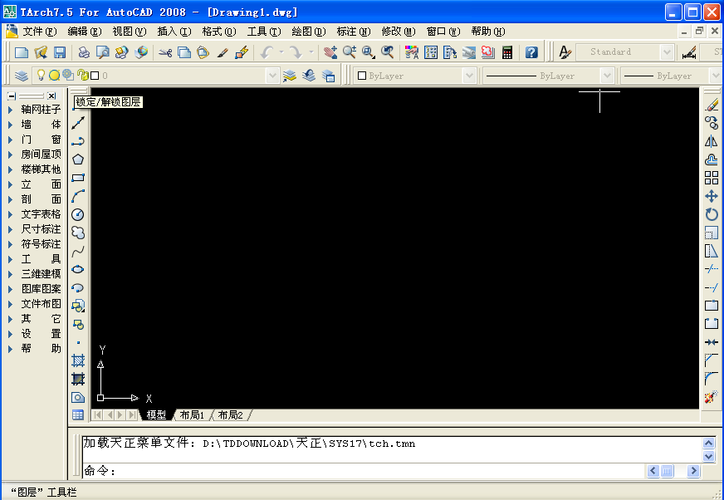Screen dimensions: 724x500
Task: Open the ByLayer linetype dropdown
Action: coord(607,75)
